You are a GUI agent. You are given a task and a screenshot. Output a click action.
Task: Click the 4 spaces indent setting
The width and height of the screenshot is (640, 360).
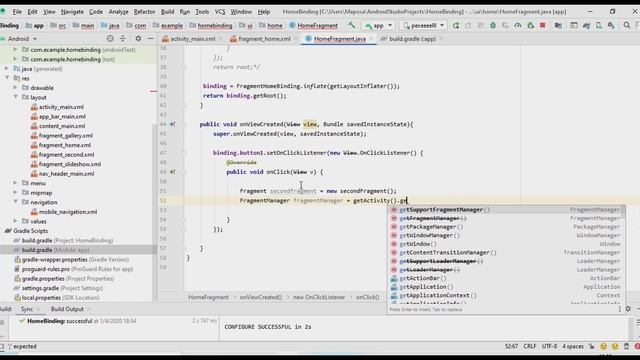coord(573,346)
